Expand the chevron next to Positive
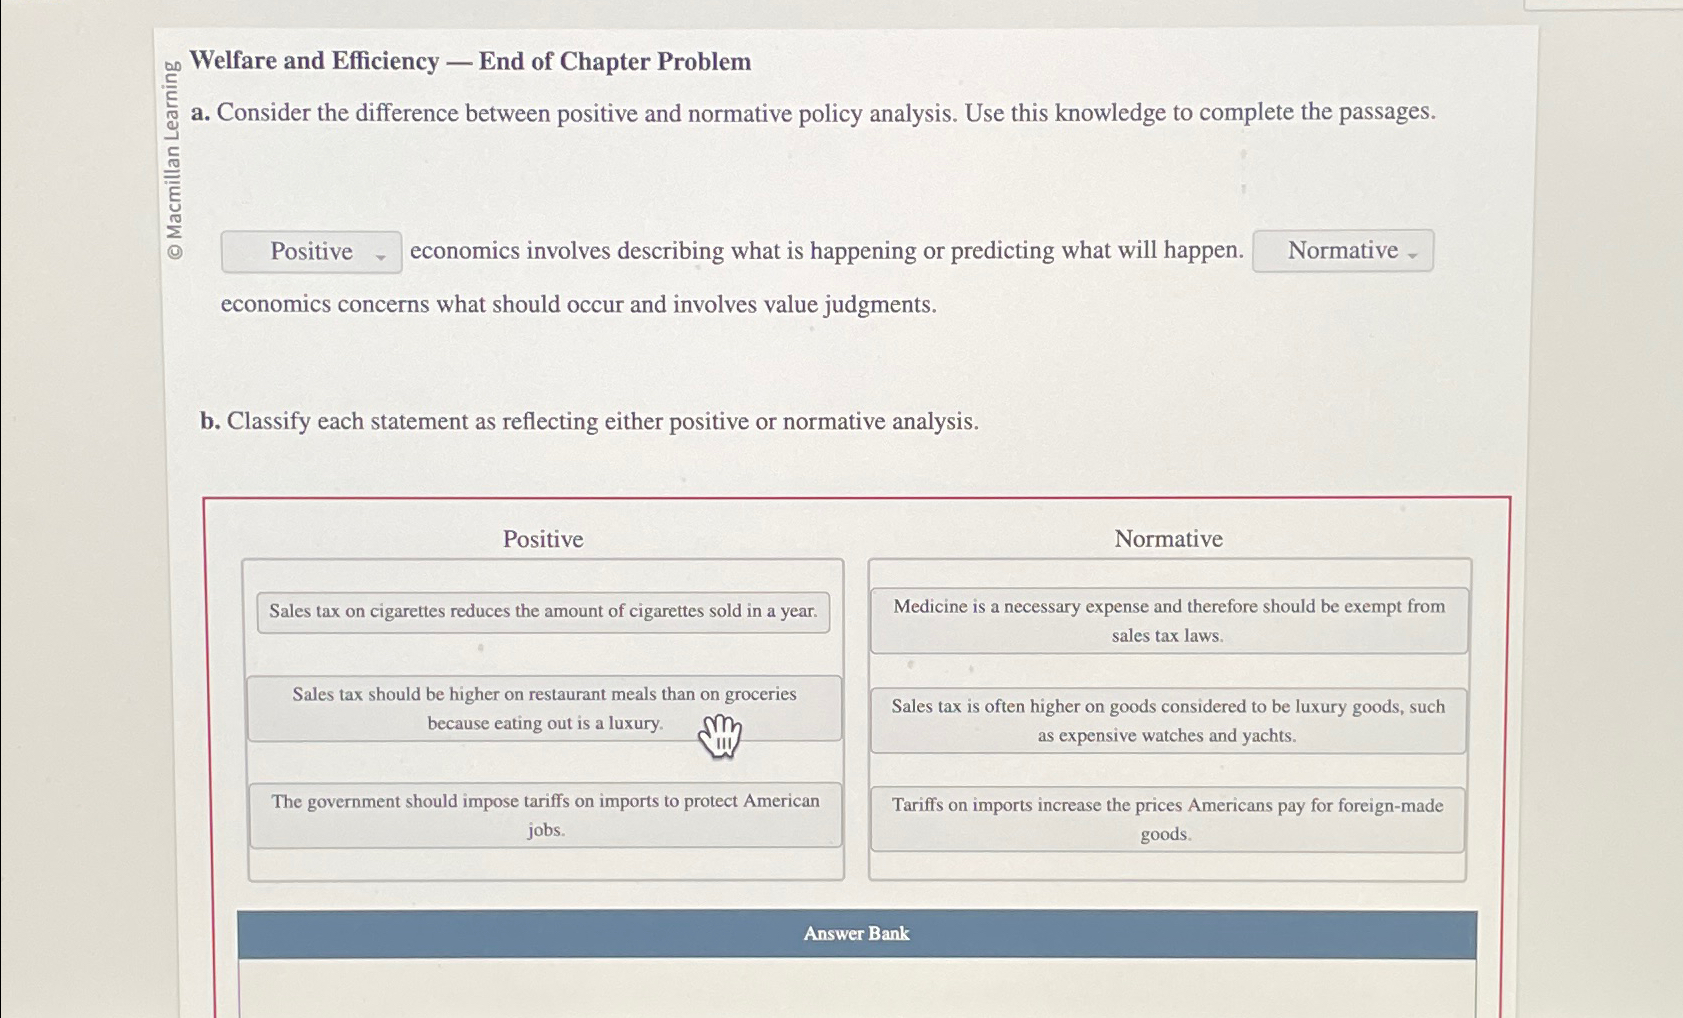1683x1018 pixels. (x=381, y=256)
